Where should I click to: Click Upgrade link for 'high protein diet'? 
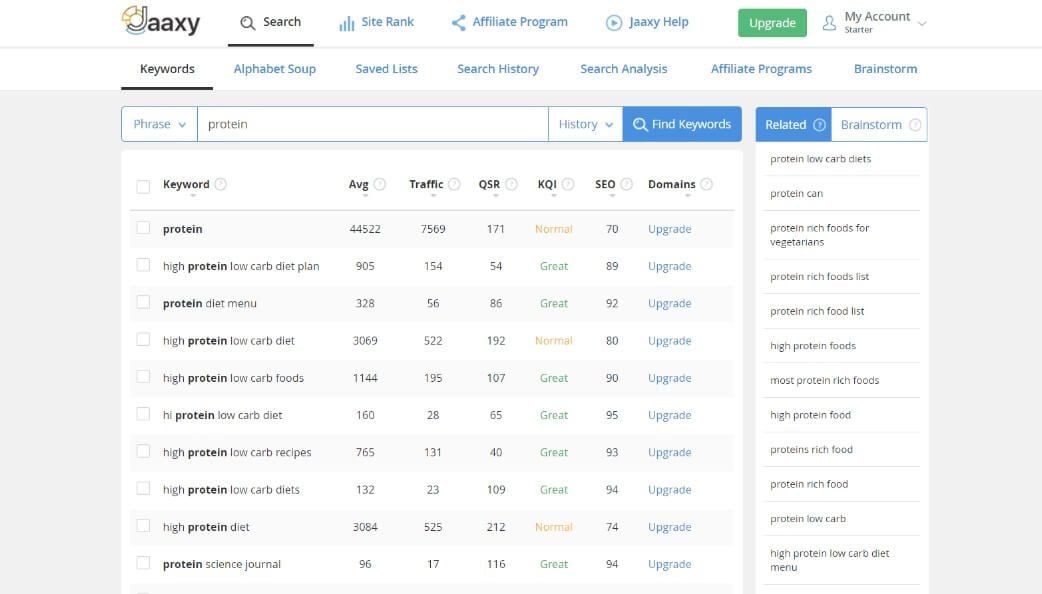click(669, 527)
